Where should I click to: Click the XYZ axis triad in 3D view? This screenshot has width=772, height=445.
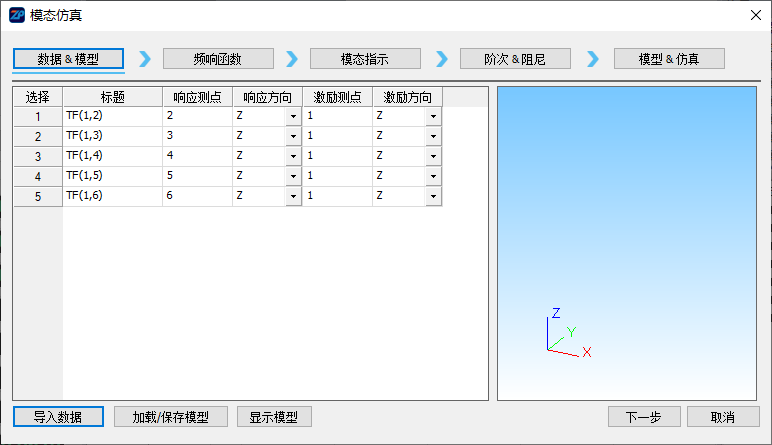(x=569, y=333)
